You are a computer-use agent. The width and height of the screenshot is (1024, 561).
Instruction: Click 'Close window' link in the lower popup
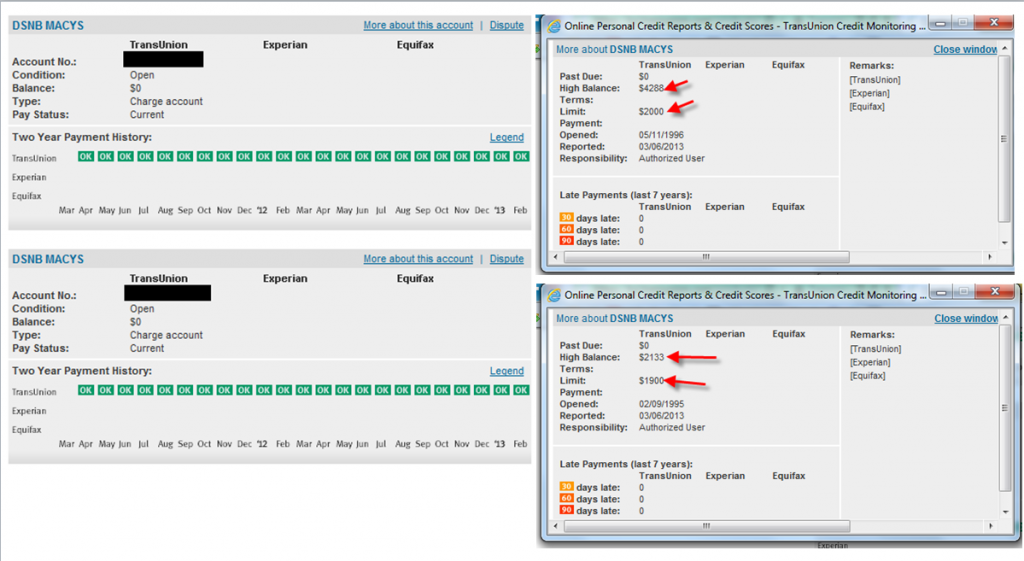(x=965, y=318)
